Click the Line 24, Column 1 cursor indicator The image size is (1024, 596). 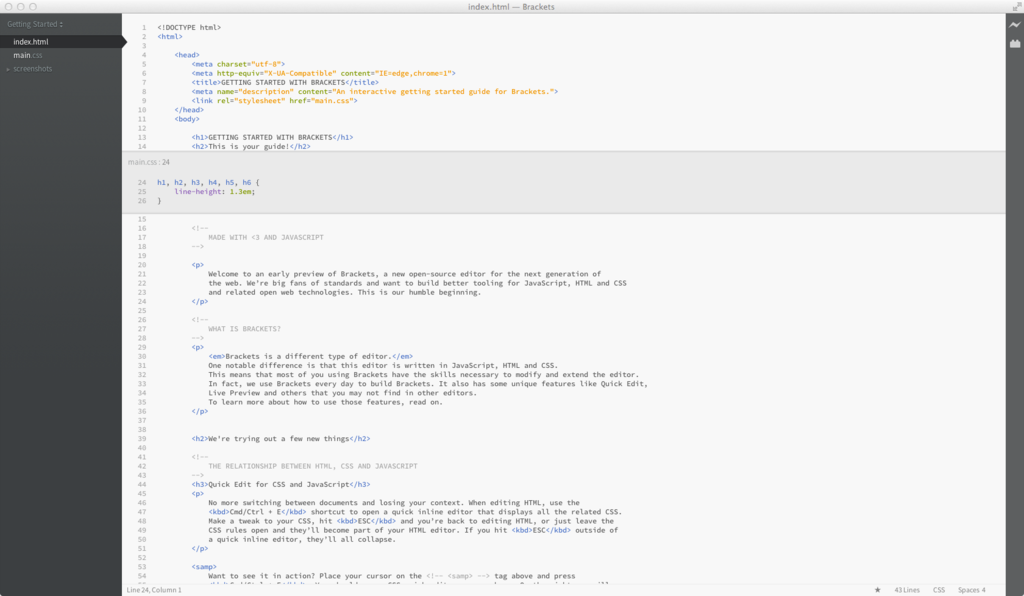[154, 589]
